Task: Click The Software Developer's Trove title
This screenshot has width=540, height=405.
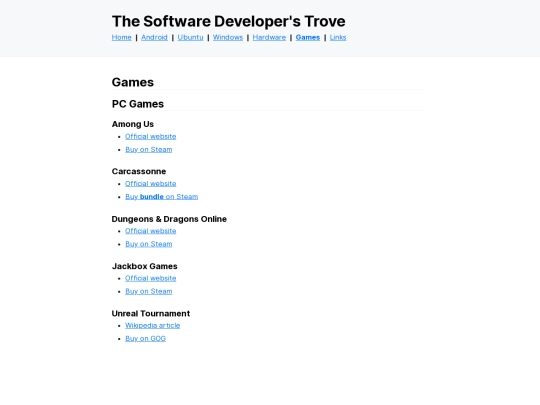Action: tap(229, 21)
